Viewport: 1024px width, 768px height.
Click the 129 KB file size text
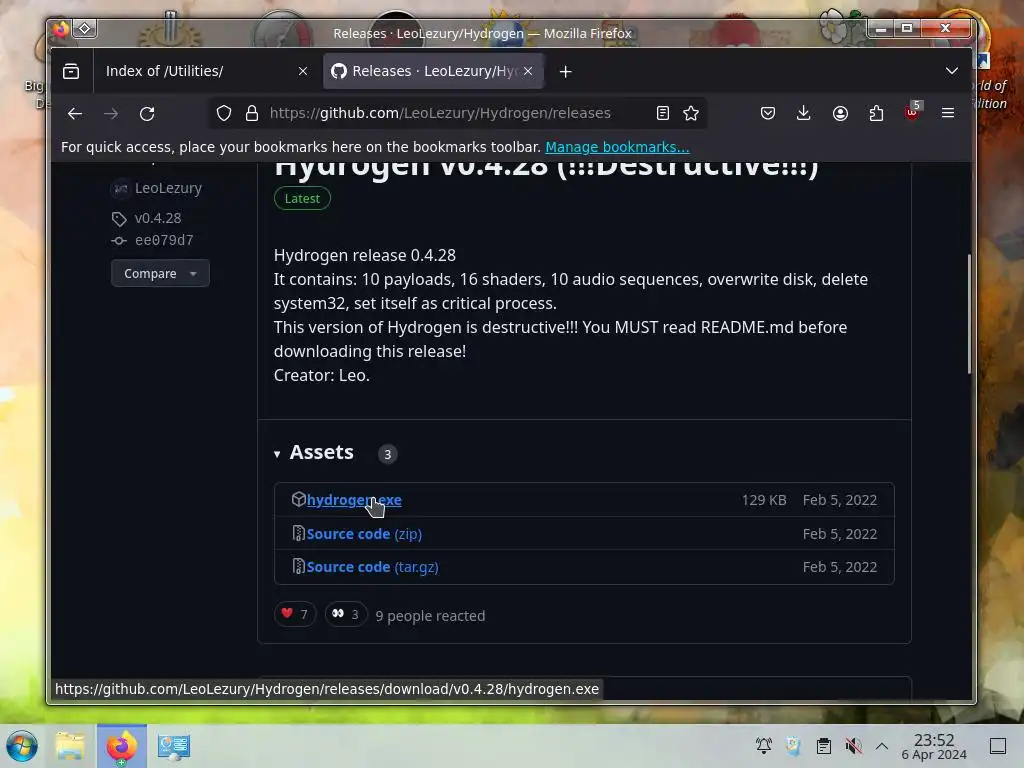(764, 500)
